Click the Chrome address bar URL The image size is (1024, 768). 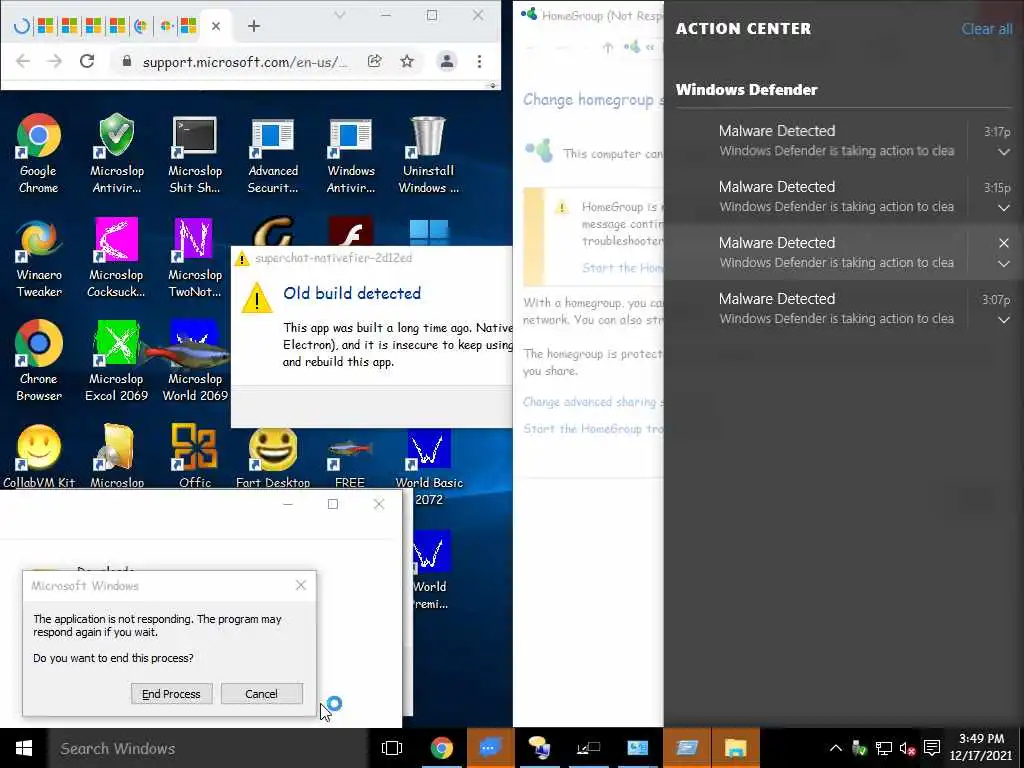(245, 62)
